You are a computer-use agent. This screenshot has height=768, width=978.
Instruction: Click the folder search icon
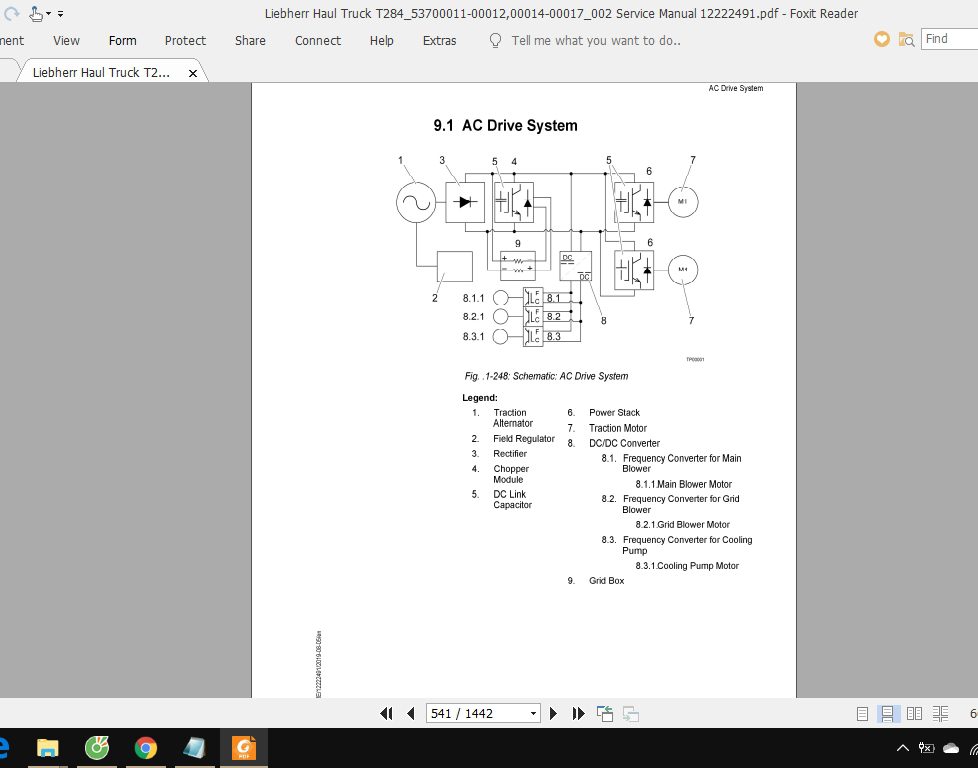[x=906, y=39]
